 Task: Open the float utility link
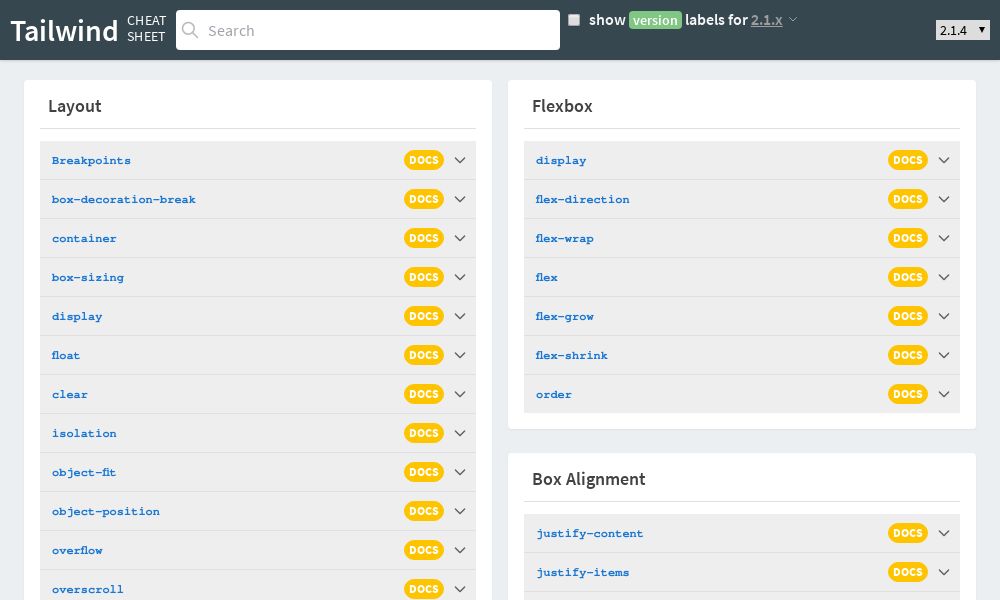click(66, 355)
